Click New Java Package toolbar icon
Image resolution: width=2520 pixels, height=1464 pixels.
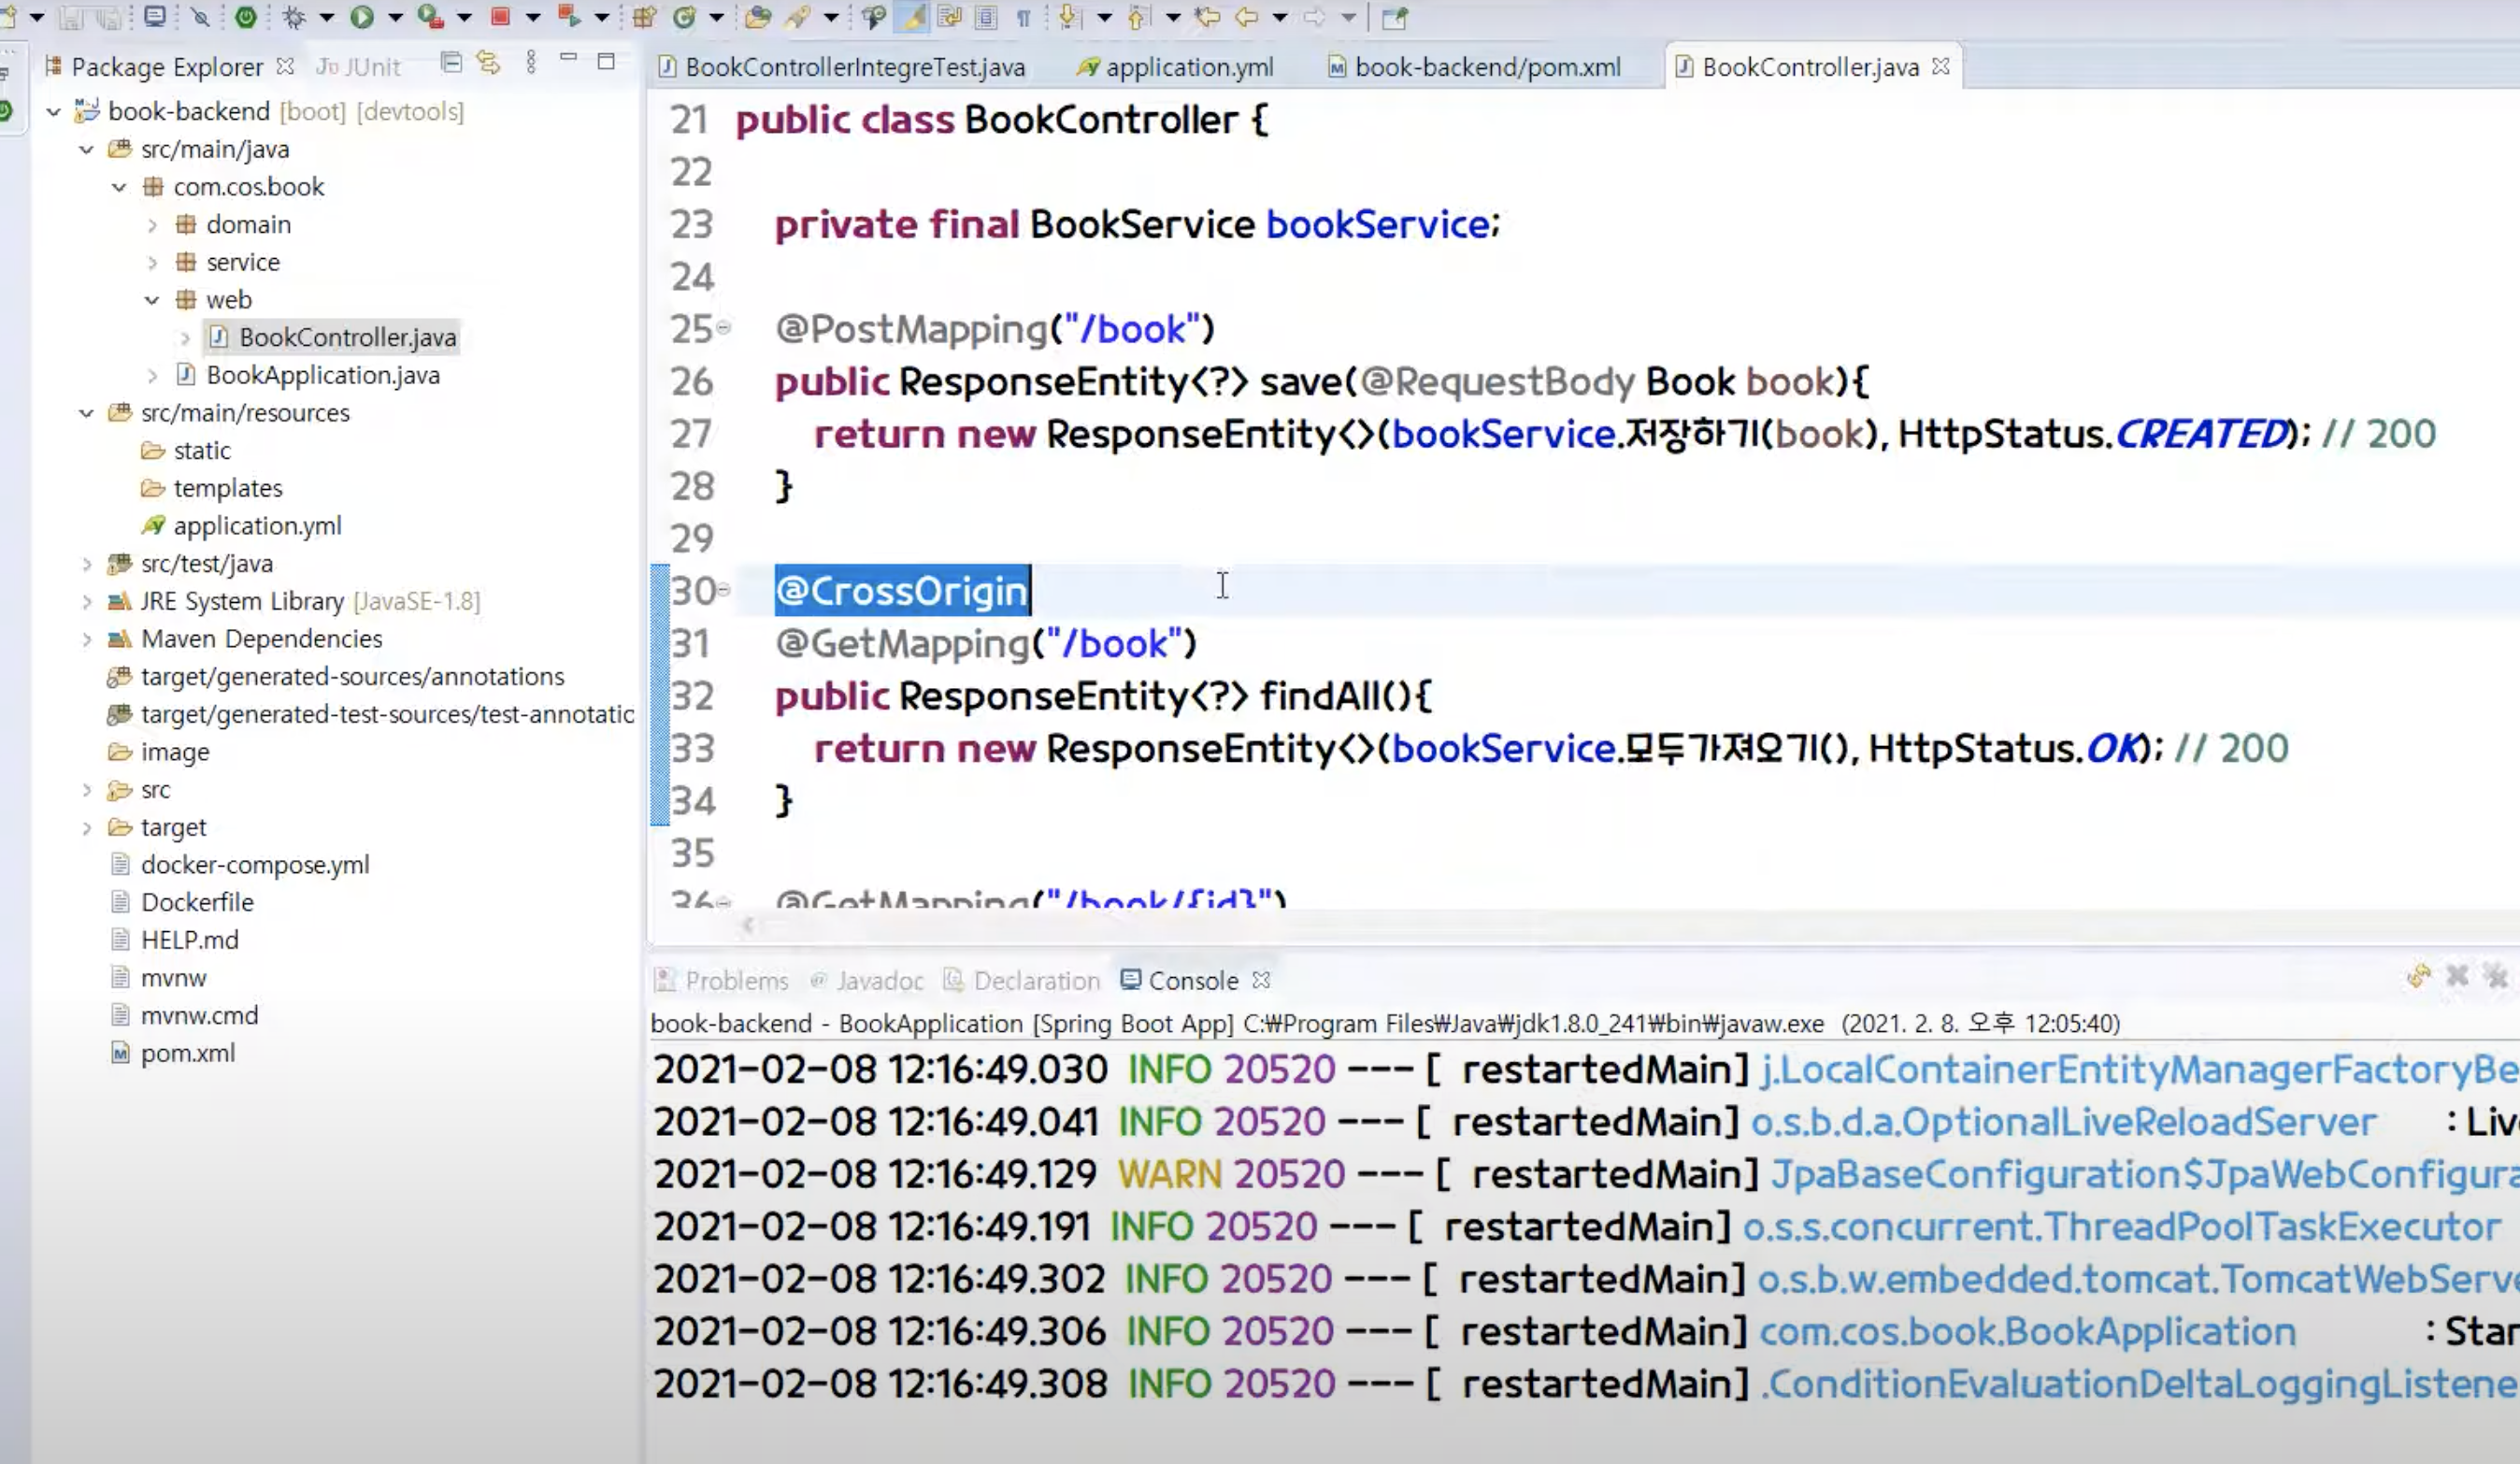point(644,16)
